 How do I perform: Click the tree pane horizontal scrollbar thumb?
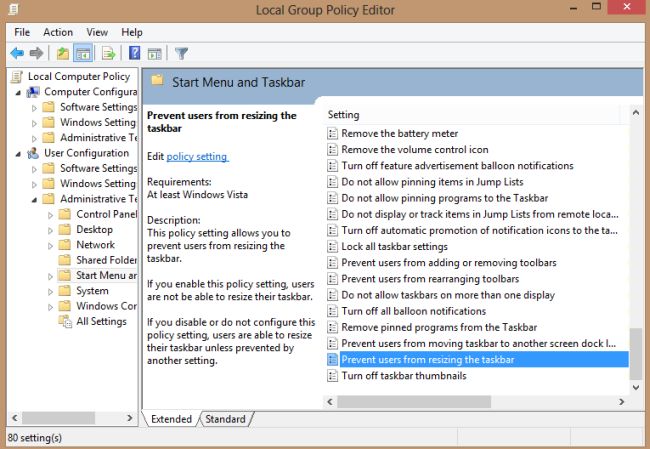[x=58, y=418]
